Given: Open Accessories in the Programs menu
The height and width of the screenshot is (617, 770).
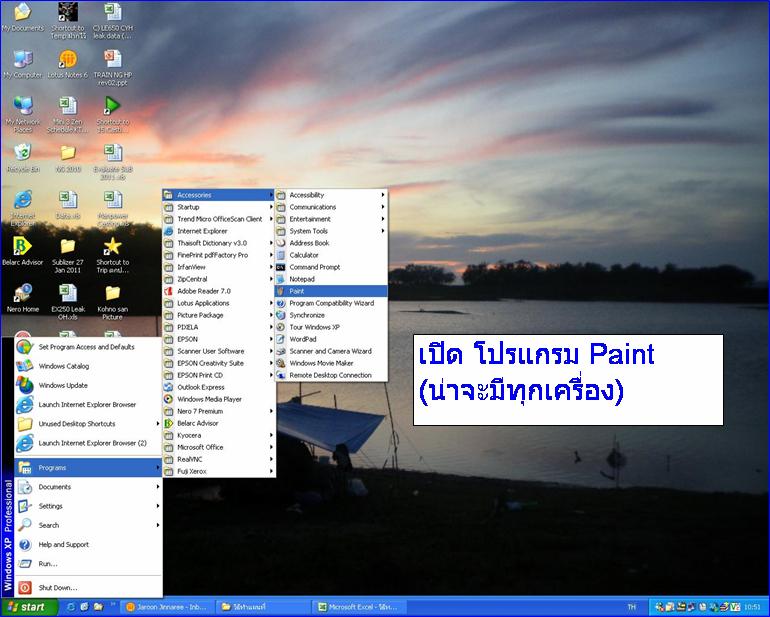Looking at the screenshot, I should coord(219,195).
